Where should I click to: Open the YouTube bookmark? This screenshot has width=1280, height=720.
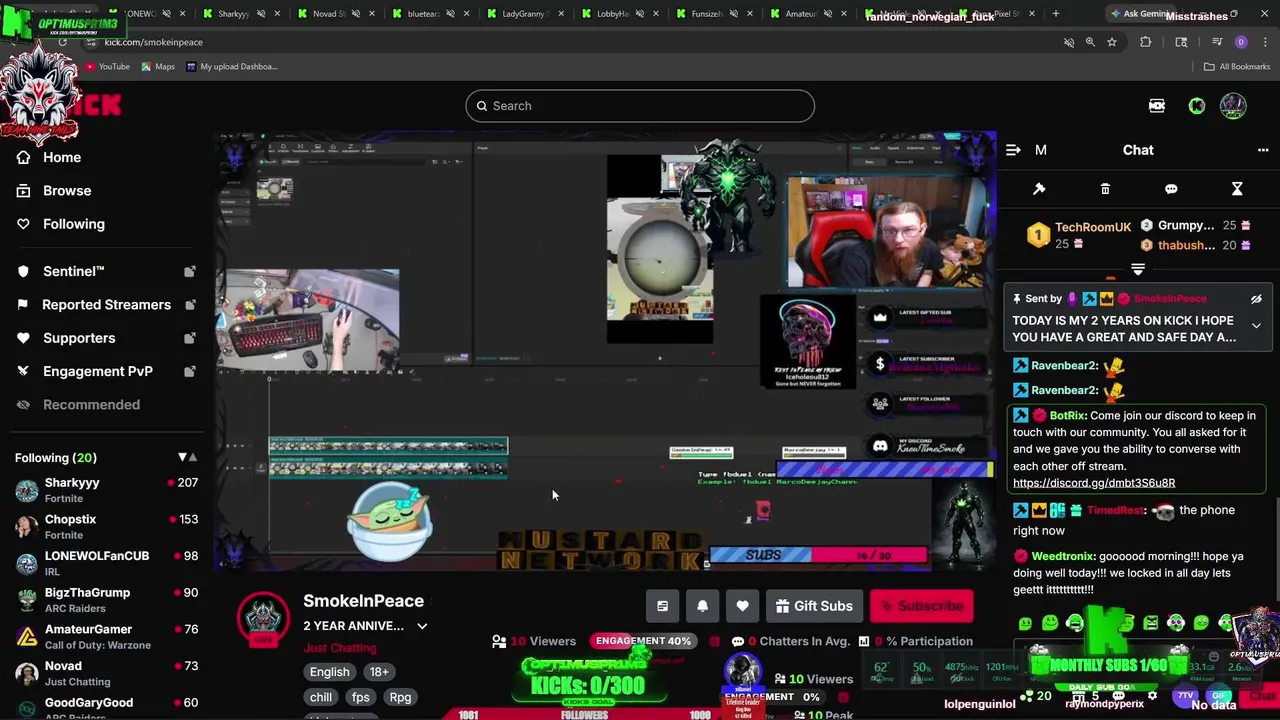pos(108,67)
